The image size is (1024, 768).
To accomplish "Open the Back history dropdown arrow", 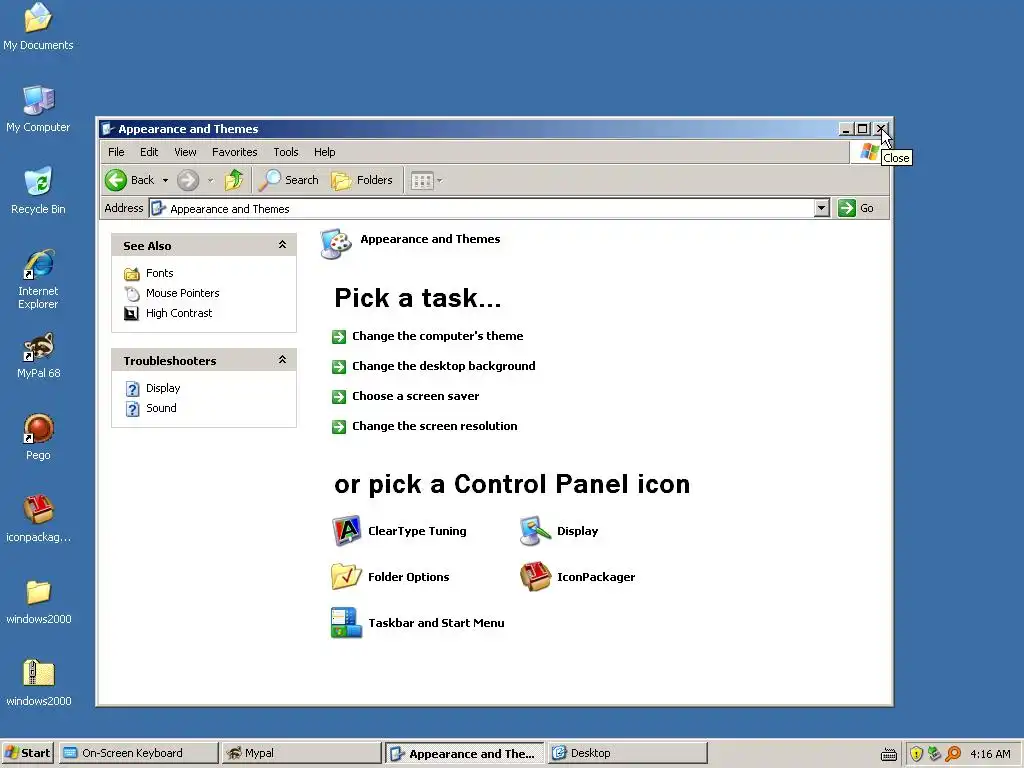I will coord(165,180).
